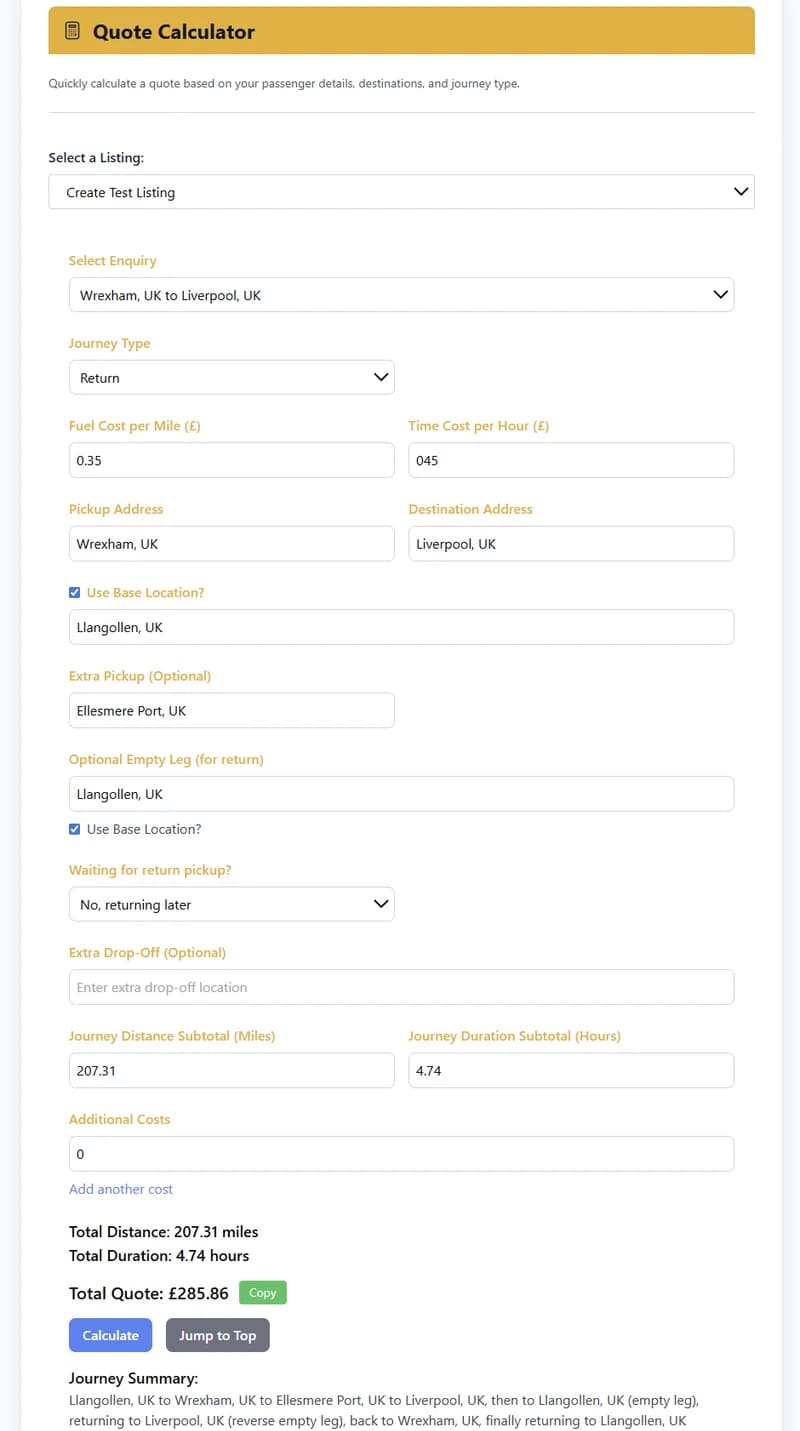Click the Destination Address field
The image size is (800, 1431).
(571, 544)
